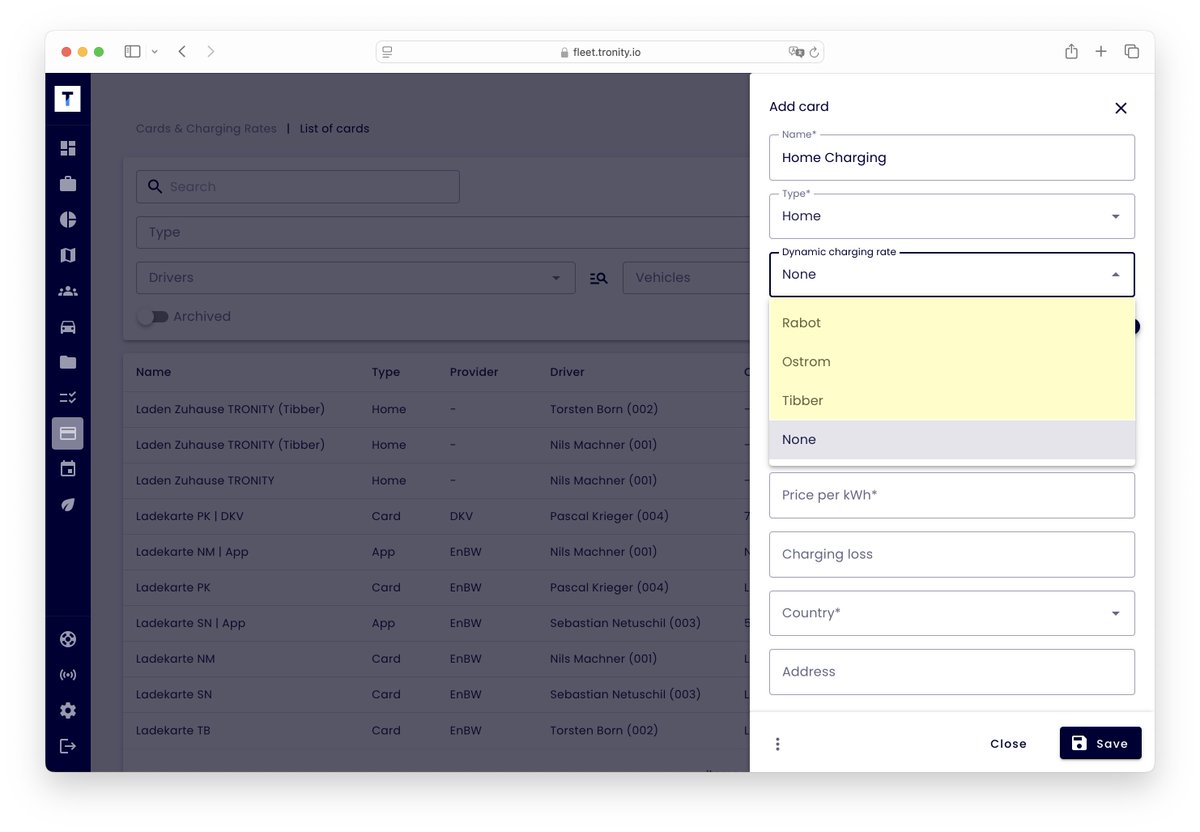Reload the page in address bar
Screen dimensions: 1200x832
tap(814, 52)
